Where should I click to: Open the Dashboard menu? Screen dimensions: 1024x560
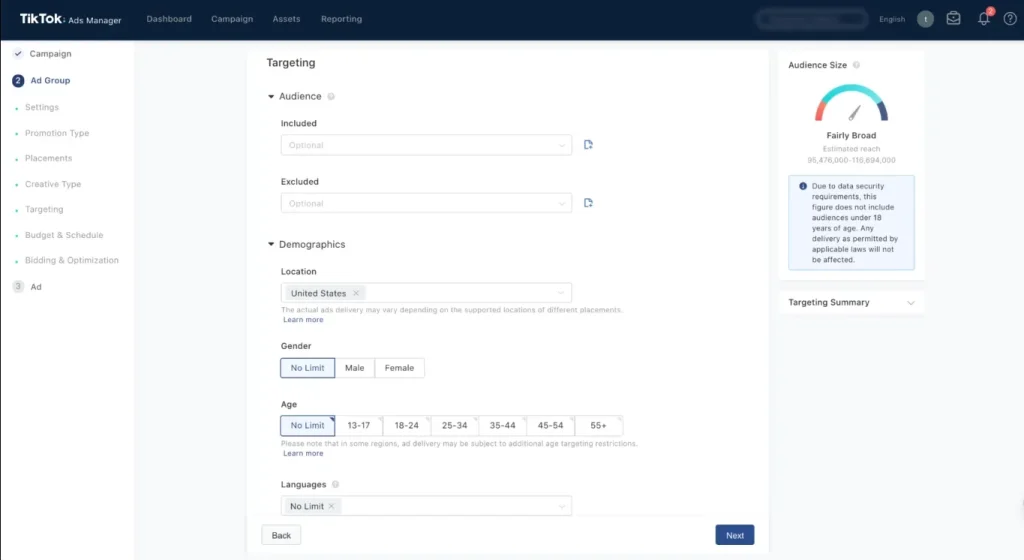pyautogui.click(x=169, y=19)
